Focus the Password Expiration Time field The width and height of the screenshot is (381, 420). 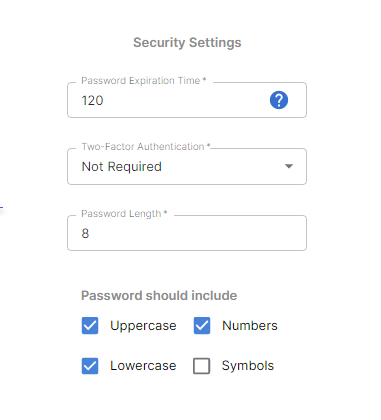tap(187, 100)
